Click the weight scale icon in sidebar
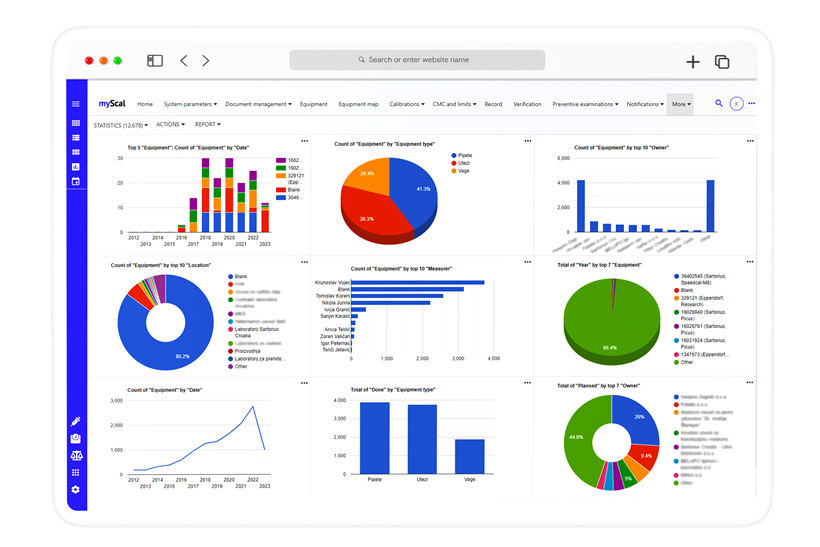Image resolution: width=820 pixels, height=547 pixels. click(76, 438)
